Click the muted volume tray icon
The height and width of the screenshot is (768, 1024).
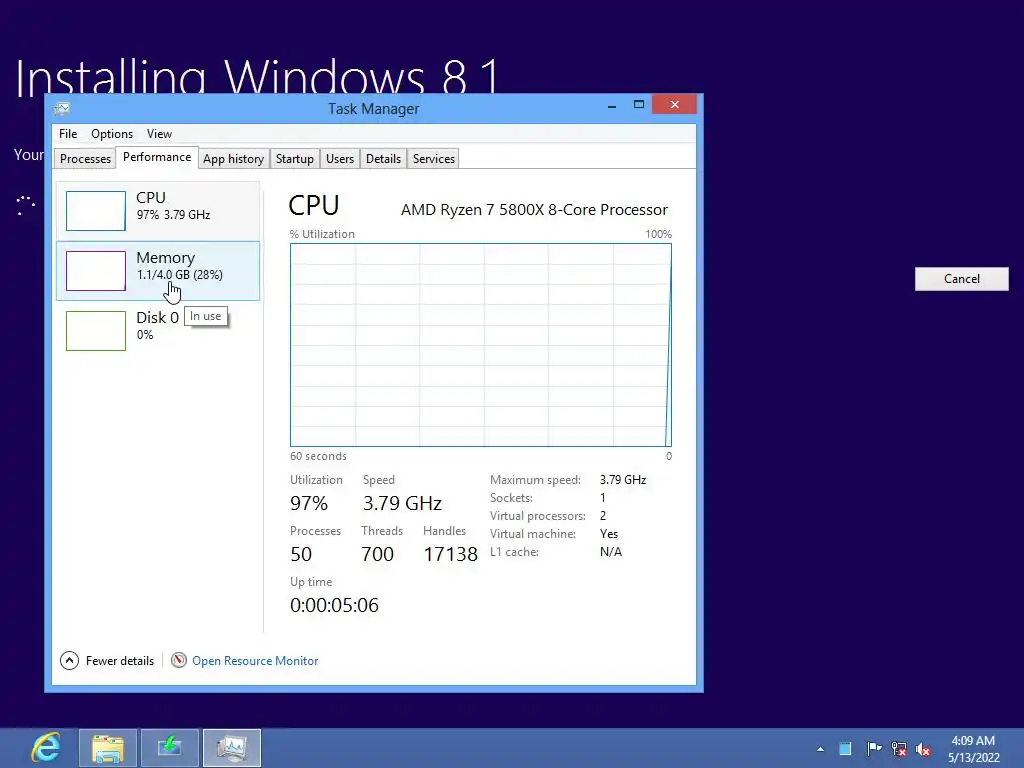point(923,749)
